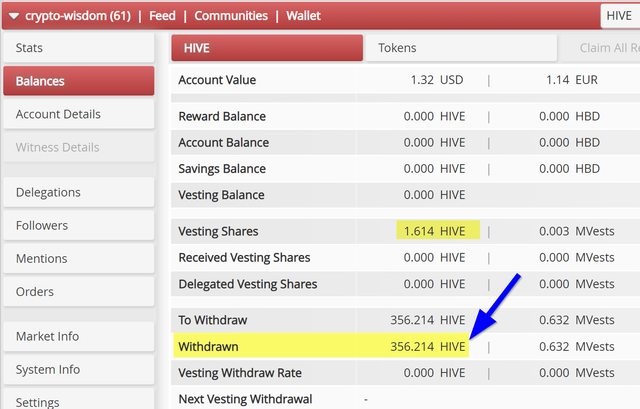Open System Info in sidebar
Screen dimensions: 640x409
[79, 369]
